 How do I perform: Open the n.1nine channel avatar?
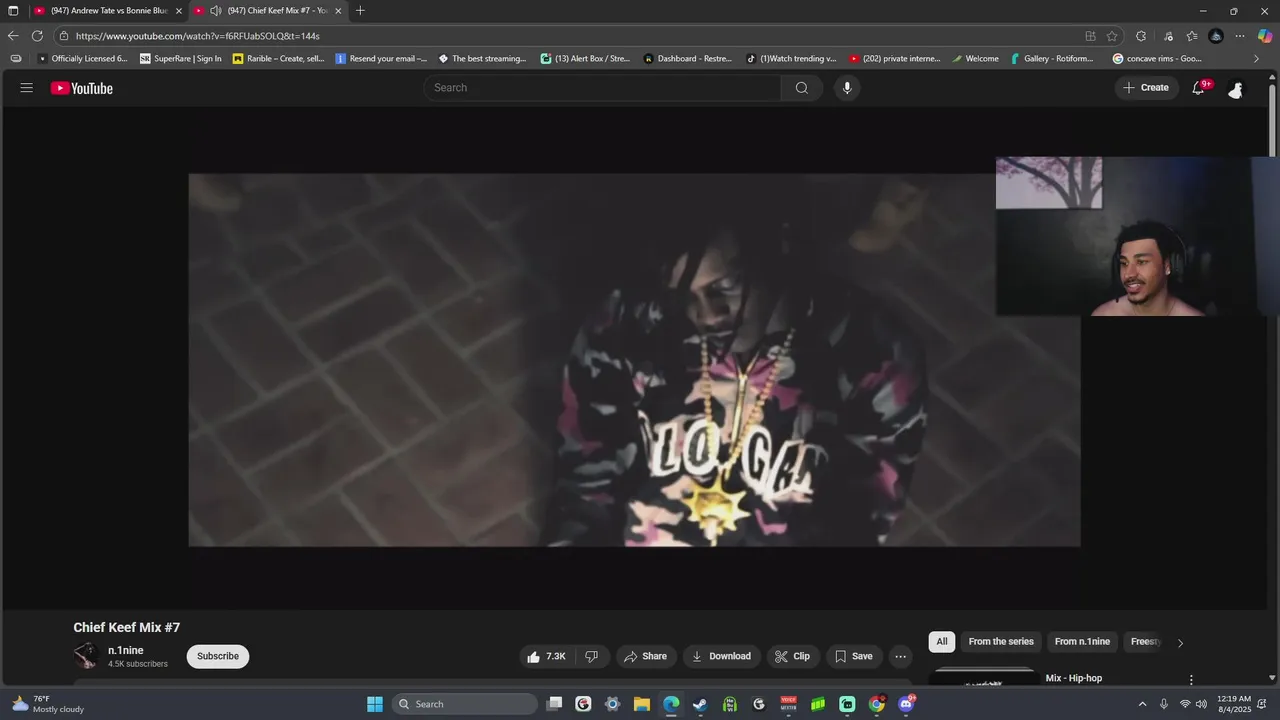point(86,656)
